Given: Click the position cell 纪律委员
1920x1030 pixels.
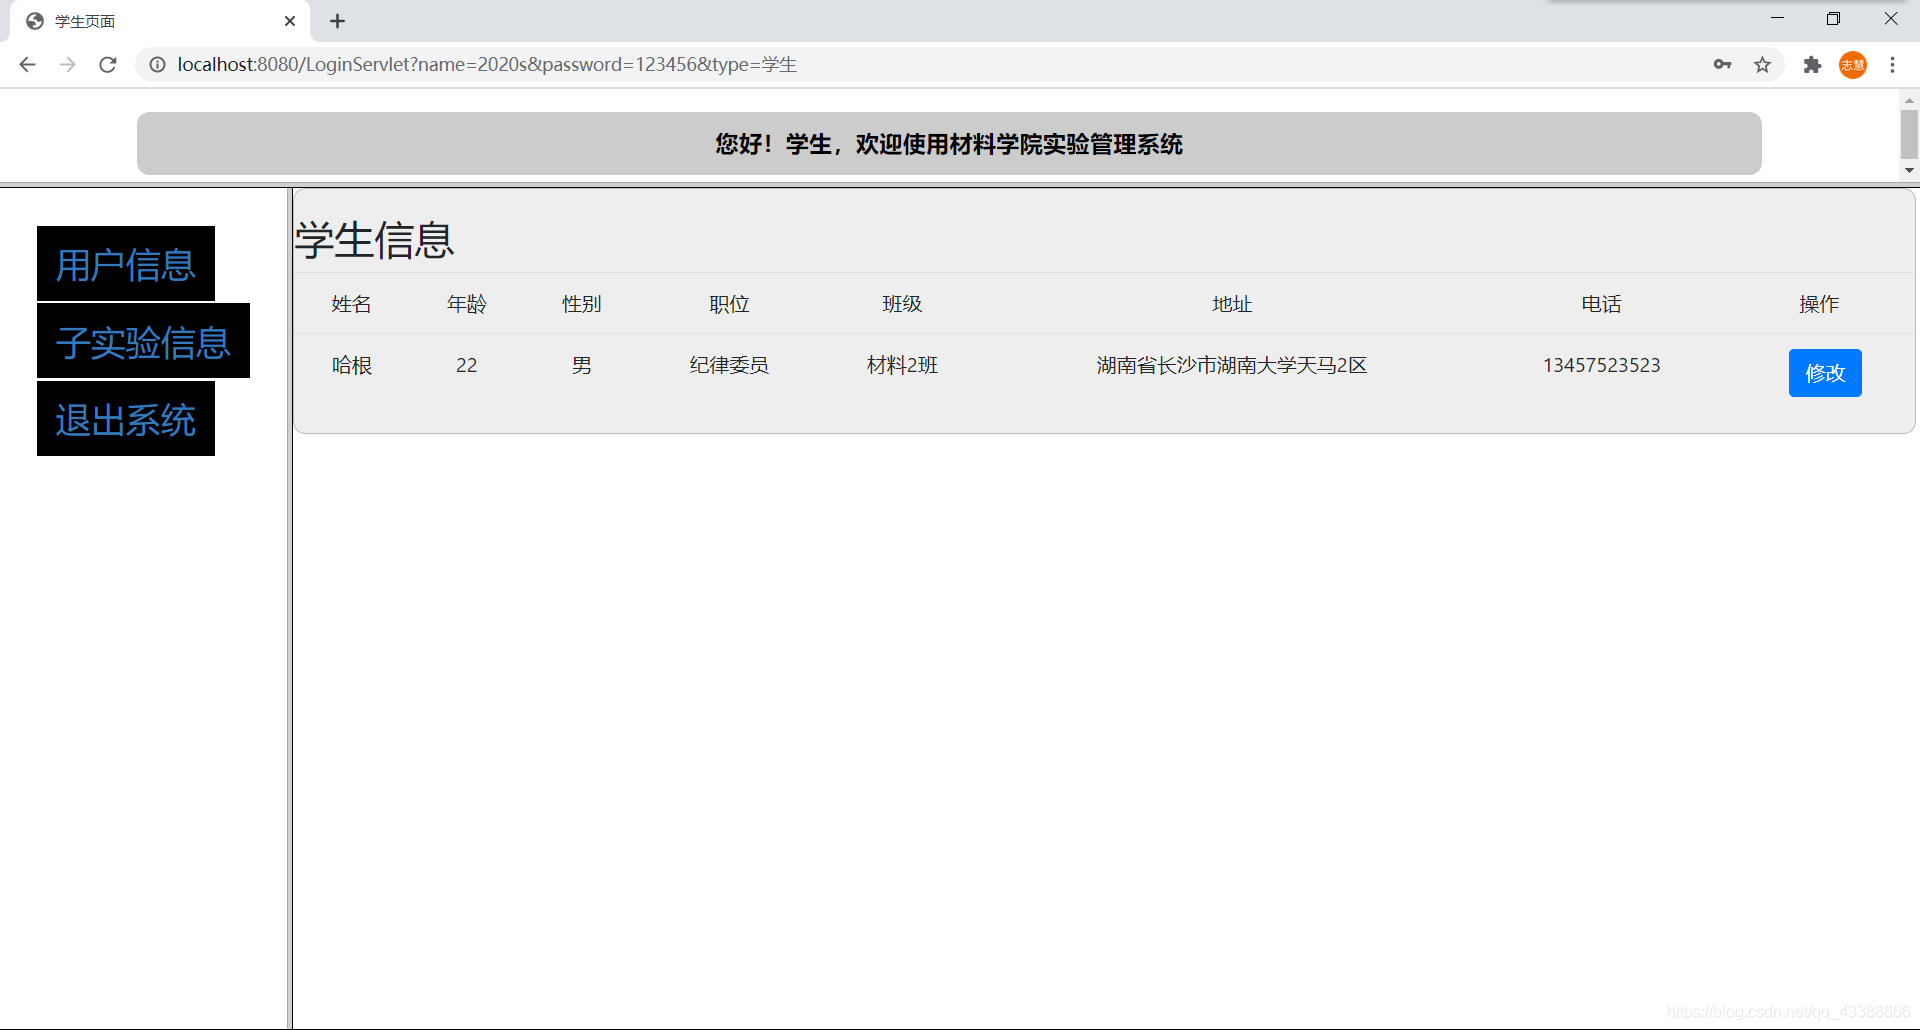Looking at the screenshot, I should point(729,365).
